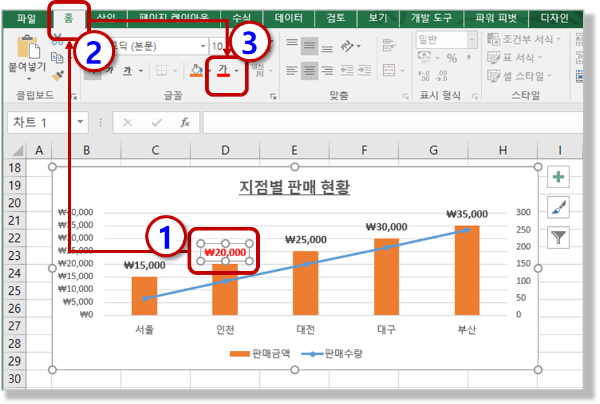600x404 pixels.
Task: Click the Copy icon in the clipboard group
Action: (x=57, y=58)
